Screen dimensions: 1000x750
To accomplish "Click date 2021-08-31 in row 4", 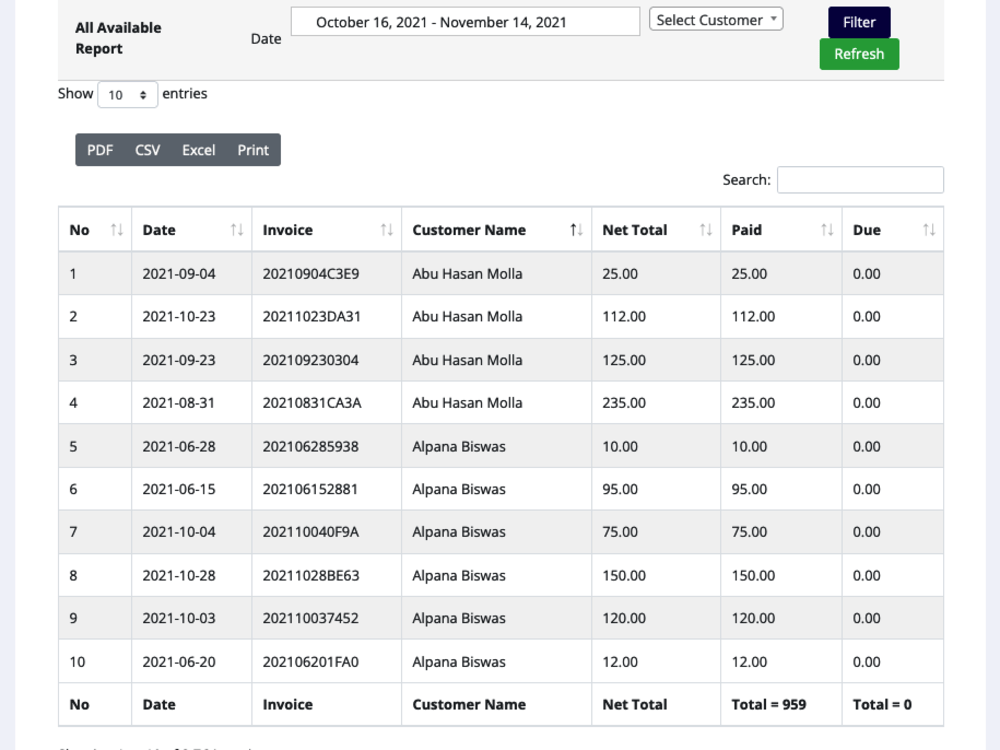I will [x=179, y=403].
